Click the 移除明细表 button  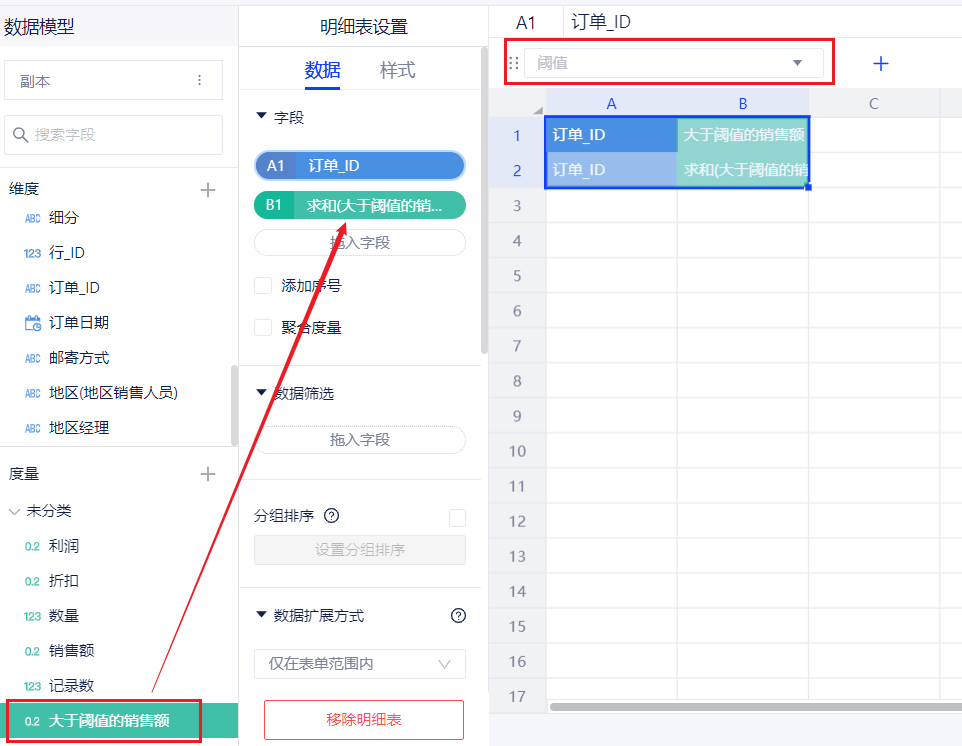pos(363,719)
